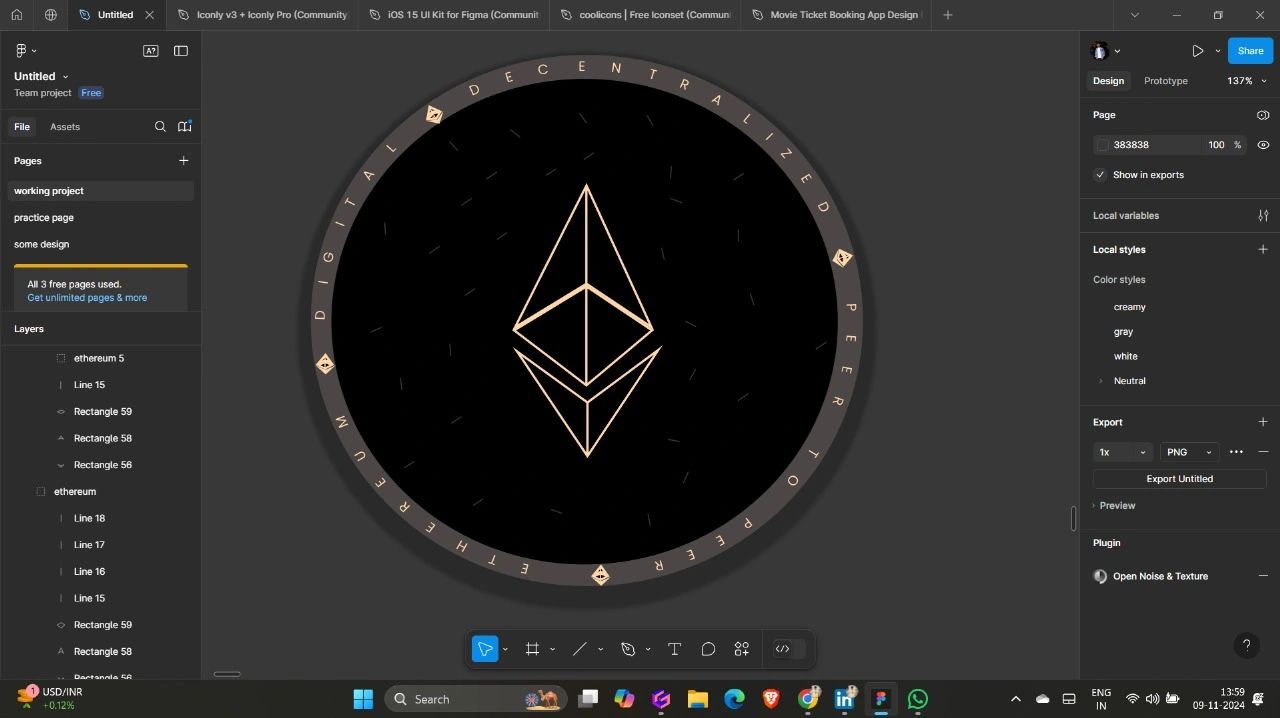This screenshot has height=718, width=1280.
Task: Select the Line shape tool
Action: [x=579, y=649]
